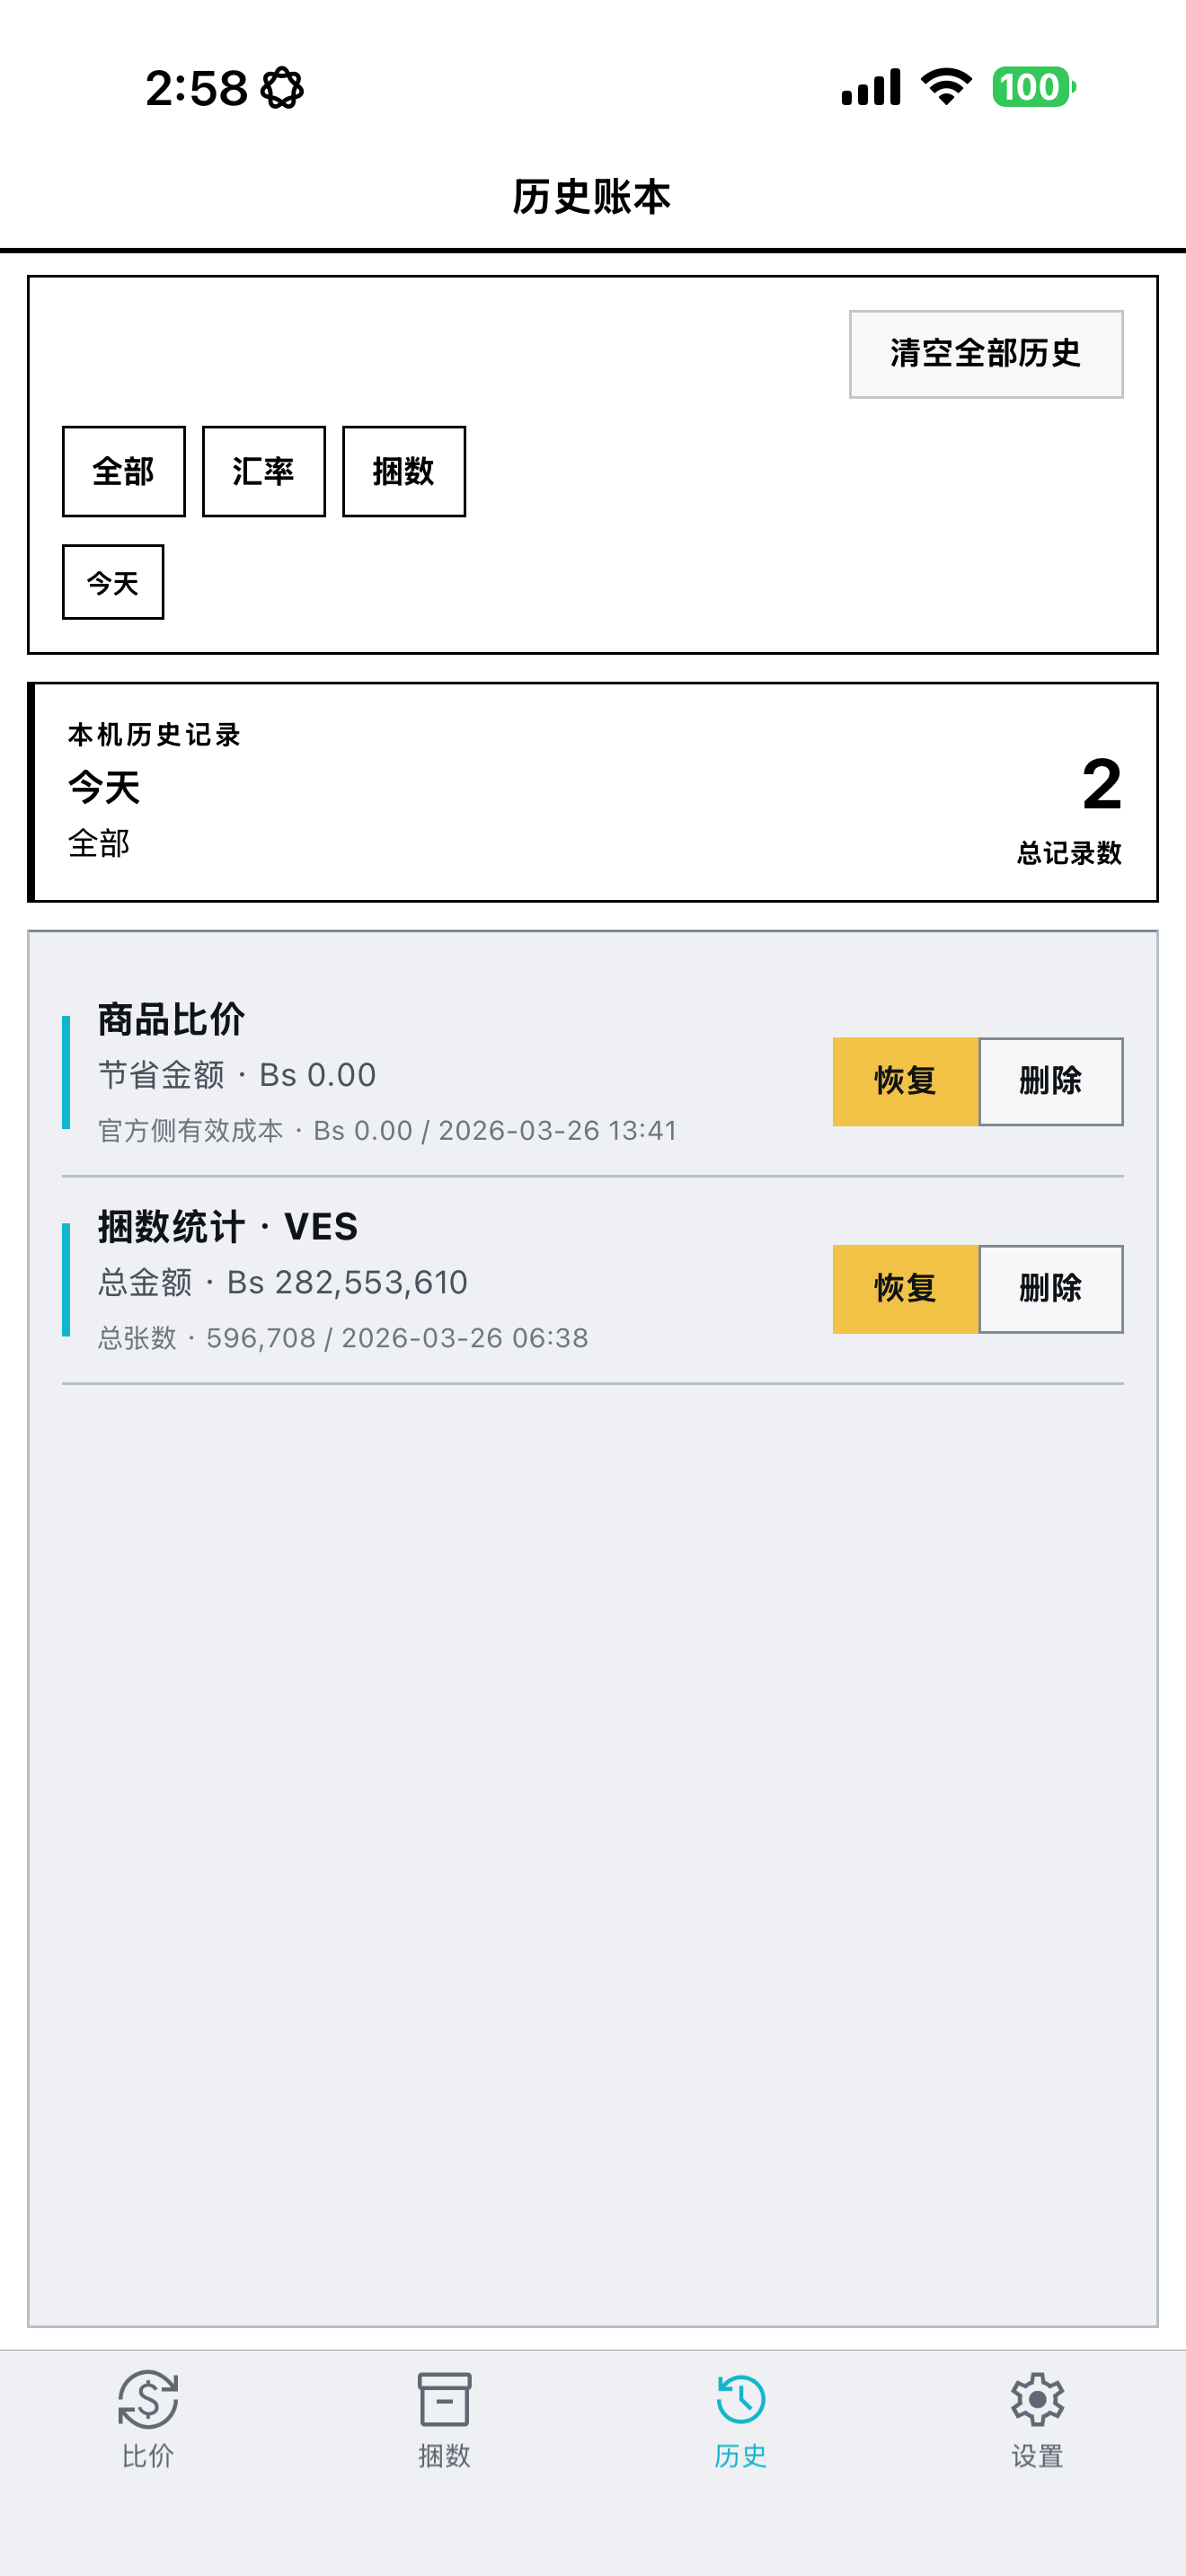Restore the 商品比价 record
Screen dimensions: 1186x2576
[905, 1081]
